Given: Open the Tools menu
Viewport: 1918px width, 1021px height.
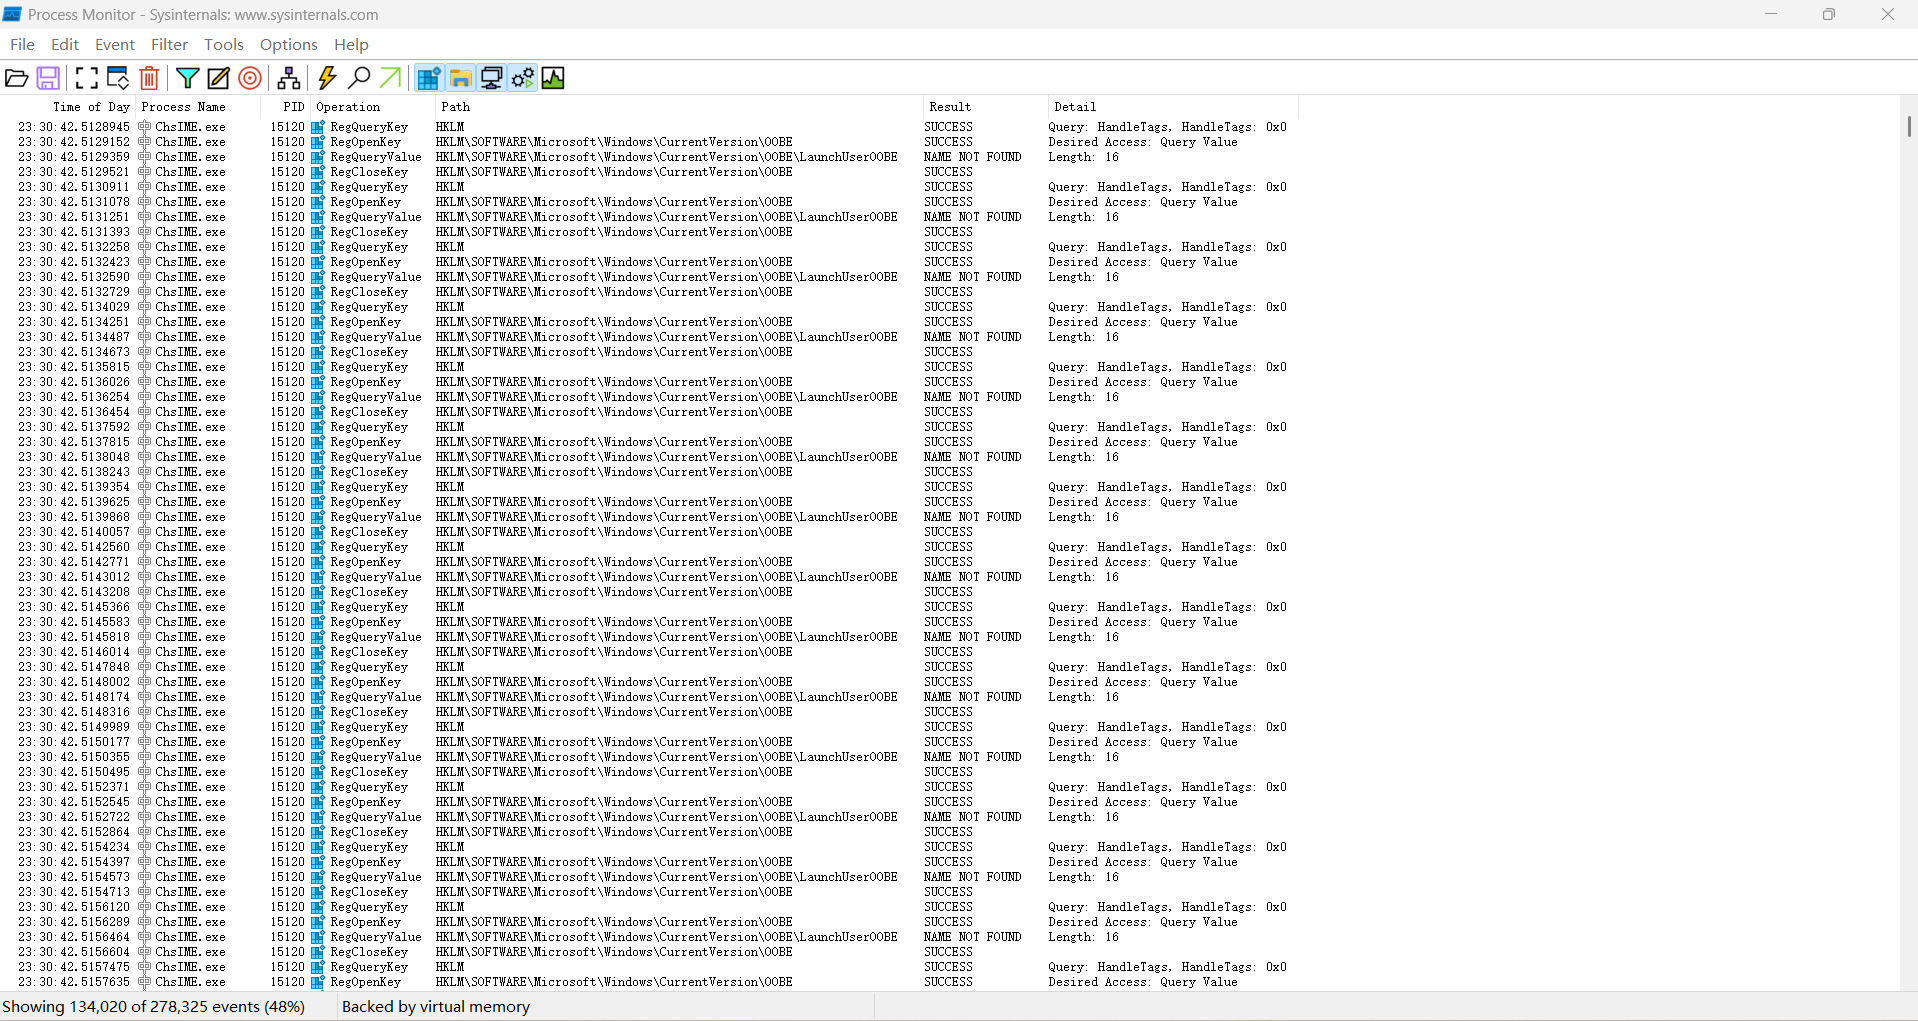Looking at the screenshot, I should point(223,44).
